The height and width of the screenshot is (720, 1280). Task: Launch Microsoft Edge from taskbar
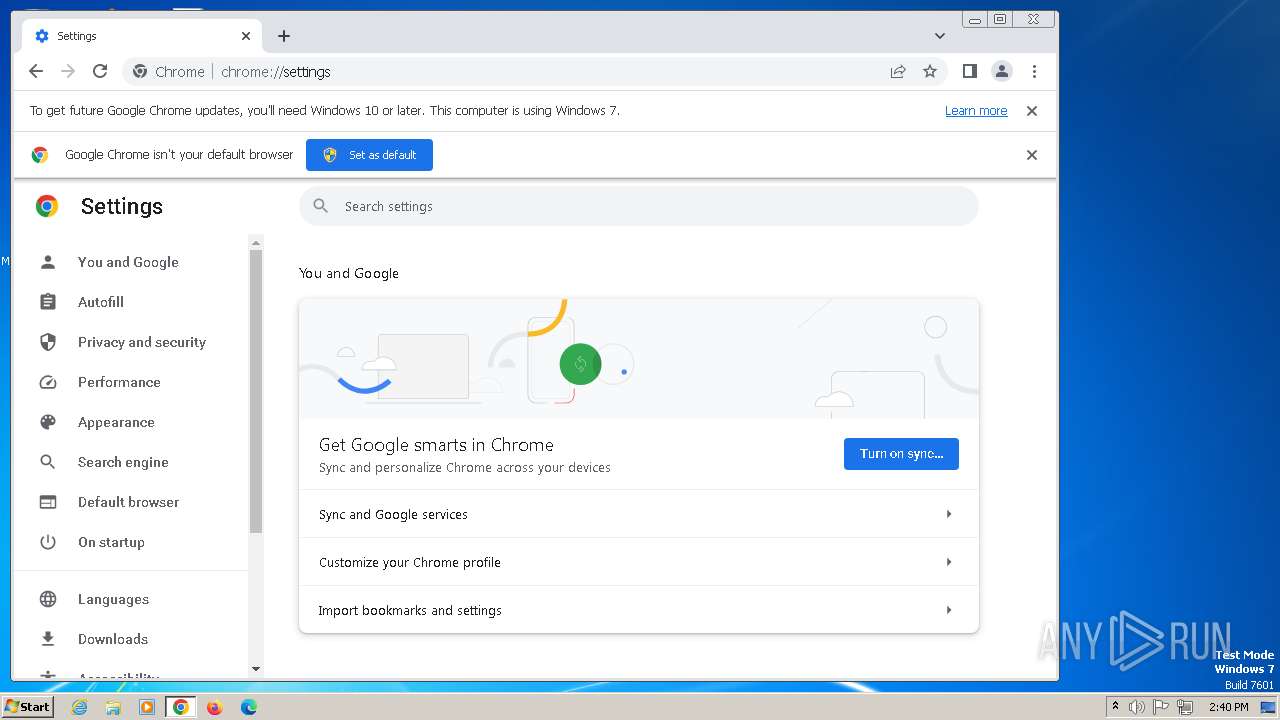pyautogui.click(x=248, y=707)
